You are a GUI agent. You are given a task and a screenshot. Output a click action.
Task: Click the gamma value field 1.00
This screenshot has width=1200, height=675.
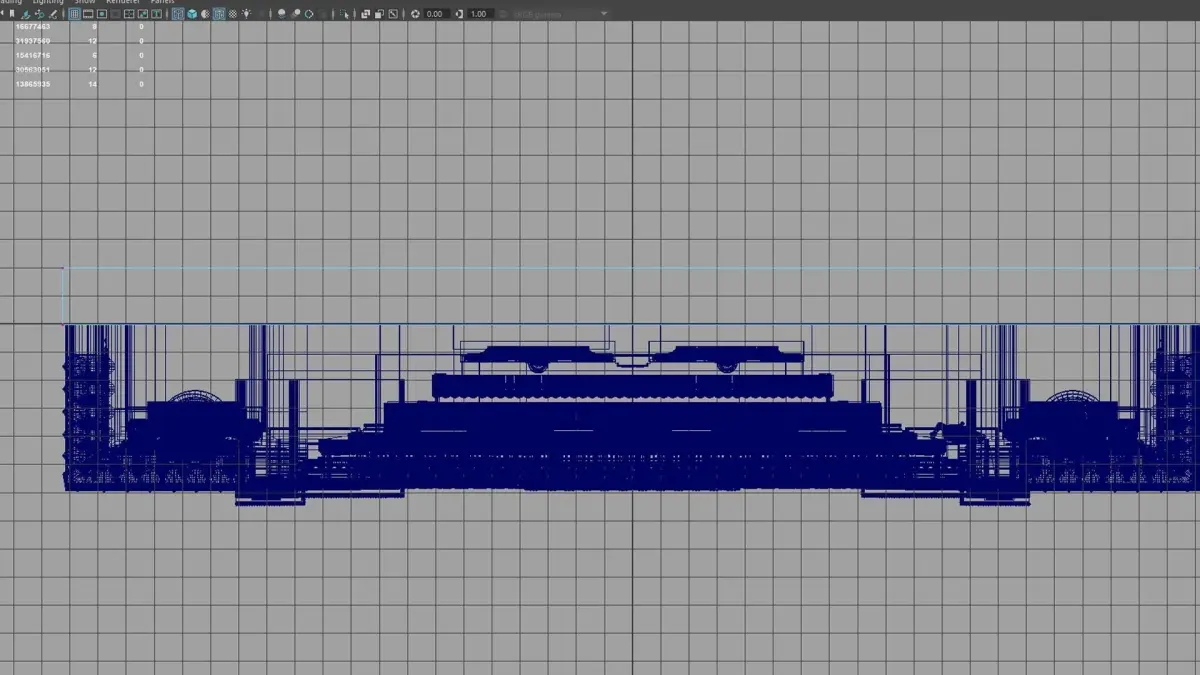pyautogui.click(x=479, y=14)
